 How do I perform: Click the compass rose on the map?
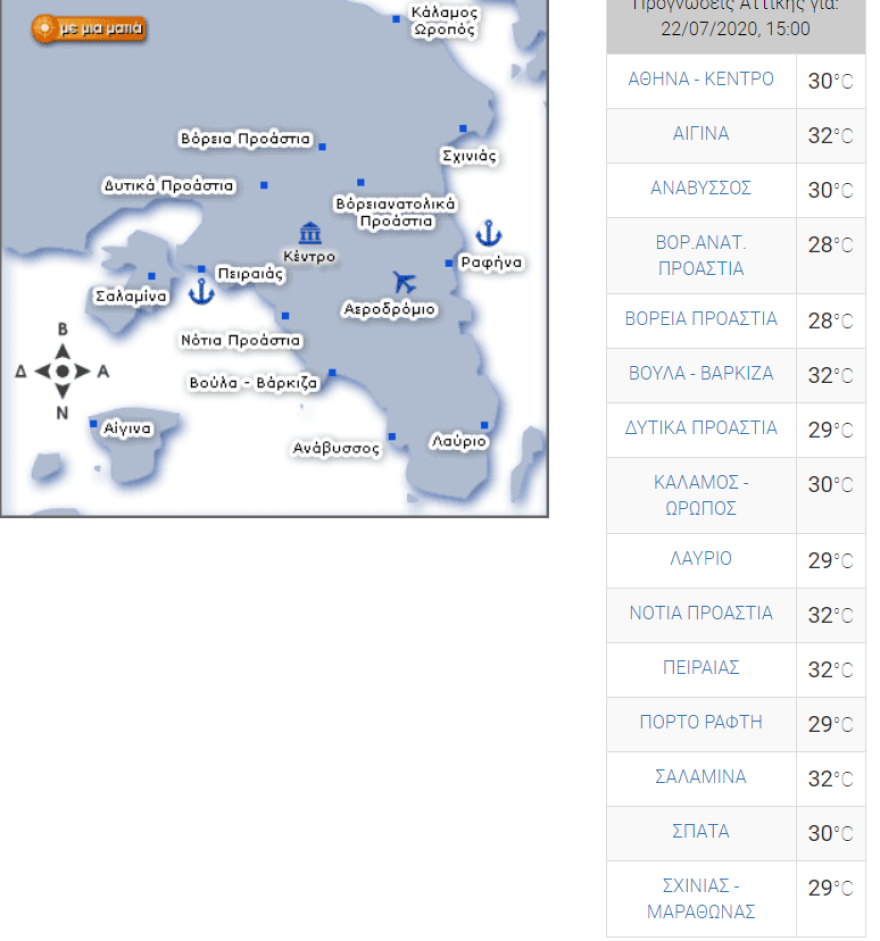[x=62, y=371]
